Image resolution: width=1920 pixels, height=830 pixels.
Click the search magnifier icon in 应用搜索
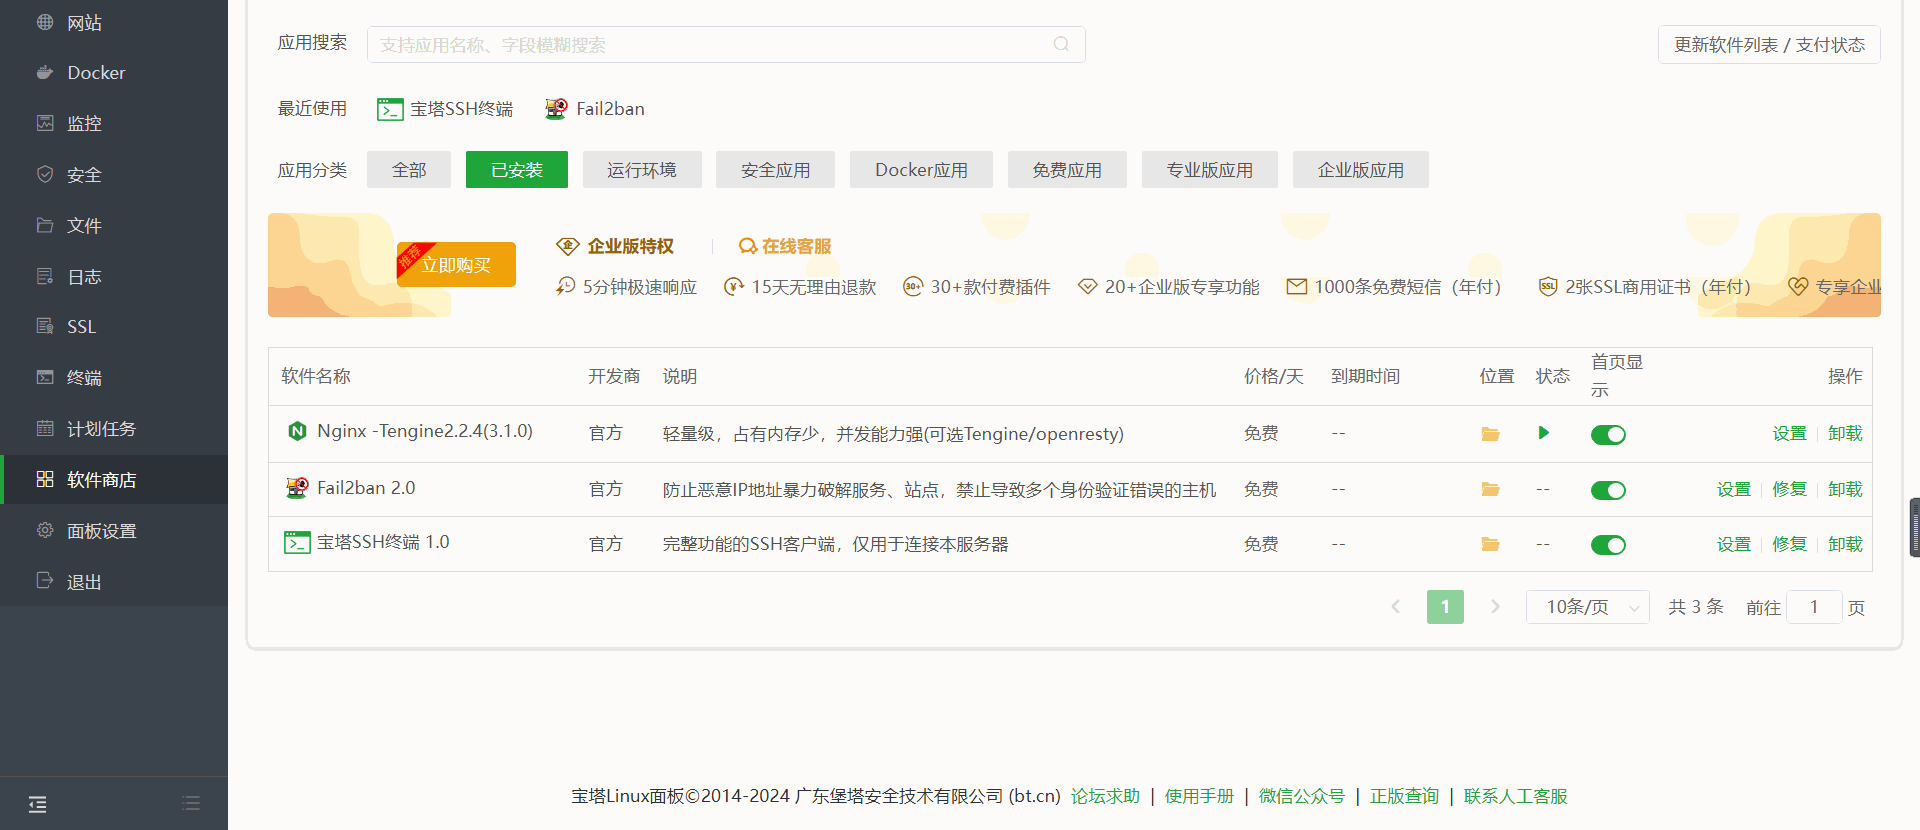click(x=1061, y=44)
